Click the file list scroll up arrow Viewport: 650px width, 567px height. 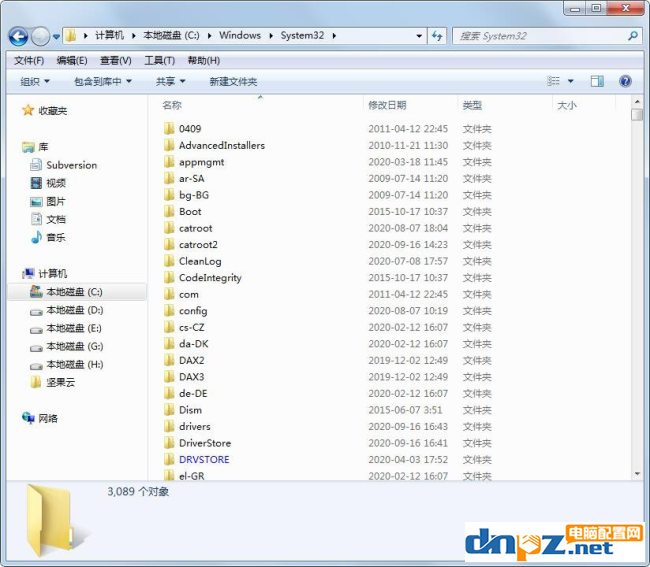(637, 102)
